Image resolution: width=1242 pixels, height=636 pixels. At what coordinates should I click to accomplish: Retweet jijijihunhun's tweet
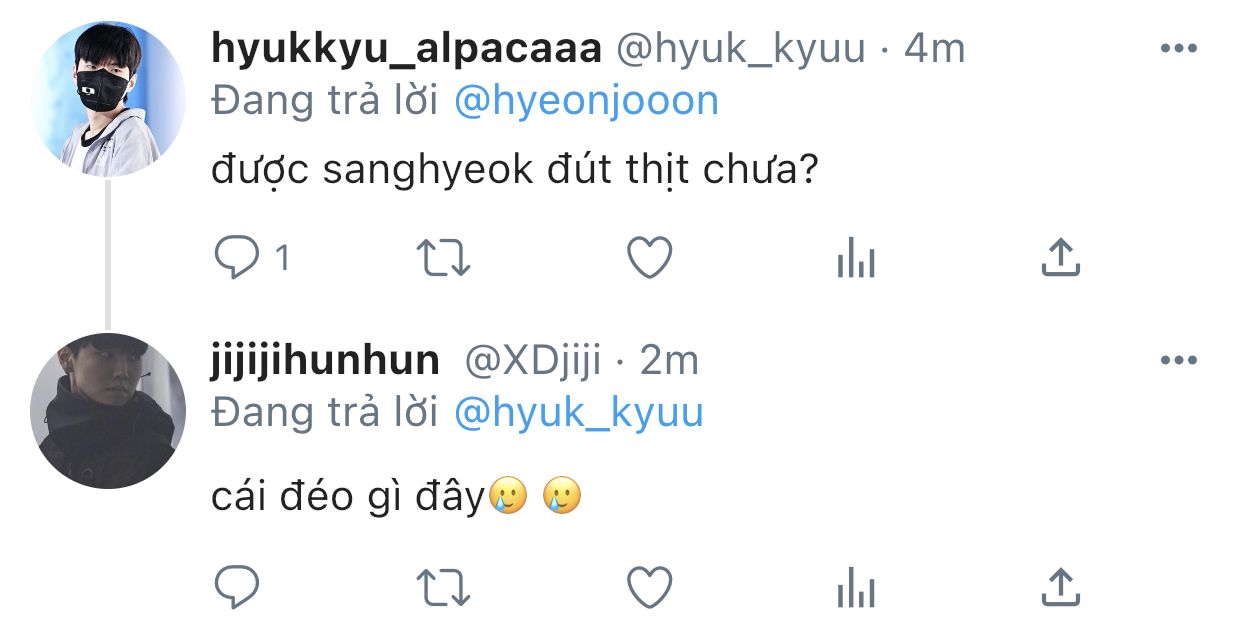(443, 588)
